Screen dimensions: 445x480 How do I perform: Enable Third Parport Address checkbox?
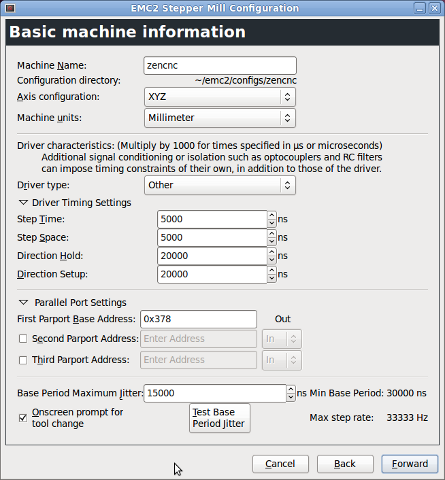click(x=23, y=360)
